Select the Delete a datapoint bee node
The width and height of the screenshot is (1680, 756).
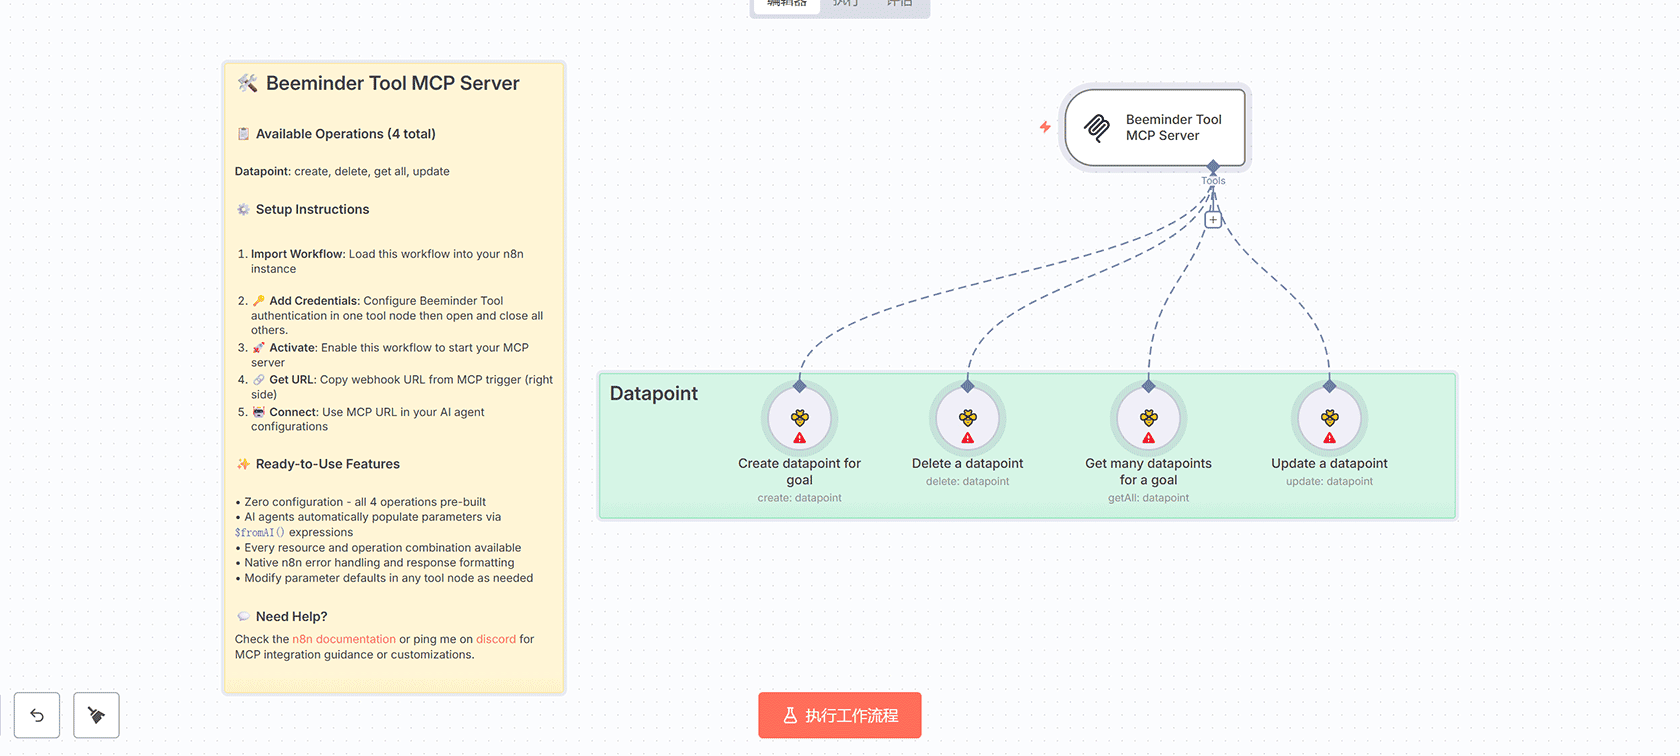[967, 416]
